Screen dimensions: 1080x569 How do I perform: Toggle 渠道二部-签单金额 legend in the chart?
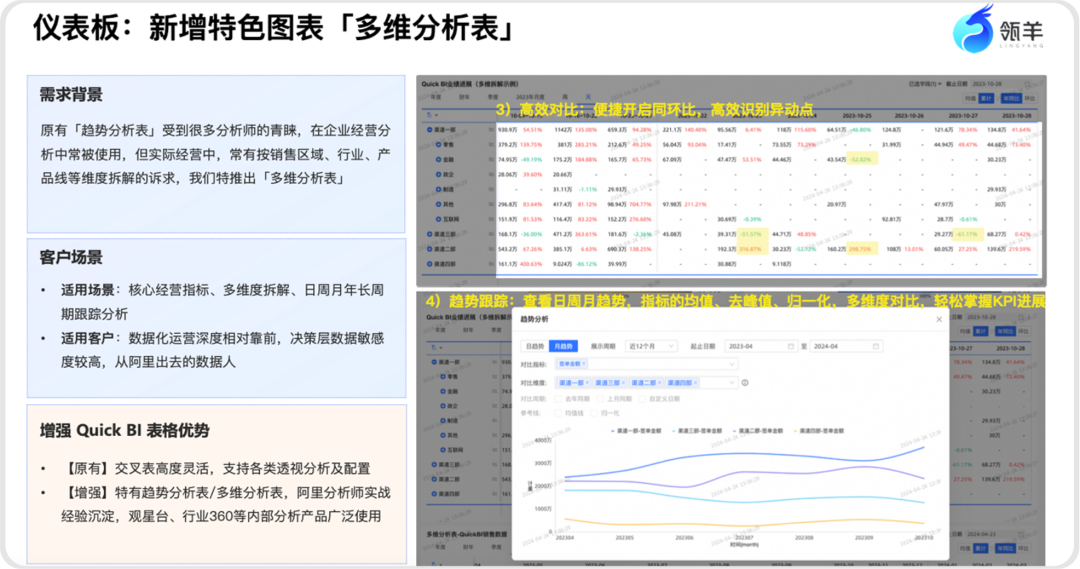758,431
